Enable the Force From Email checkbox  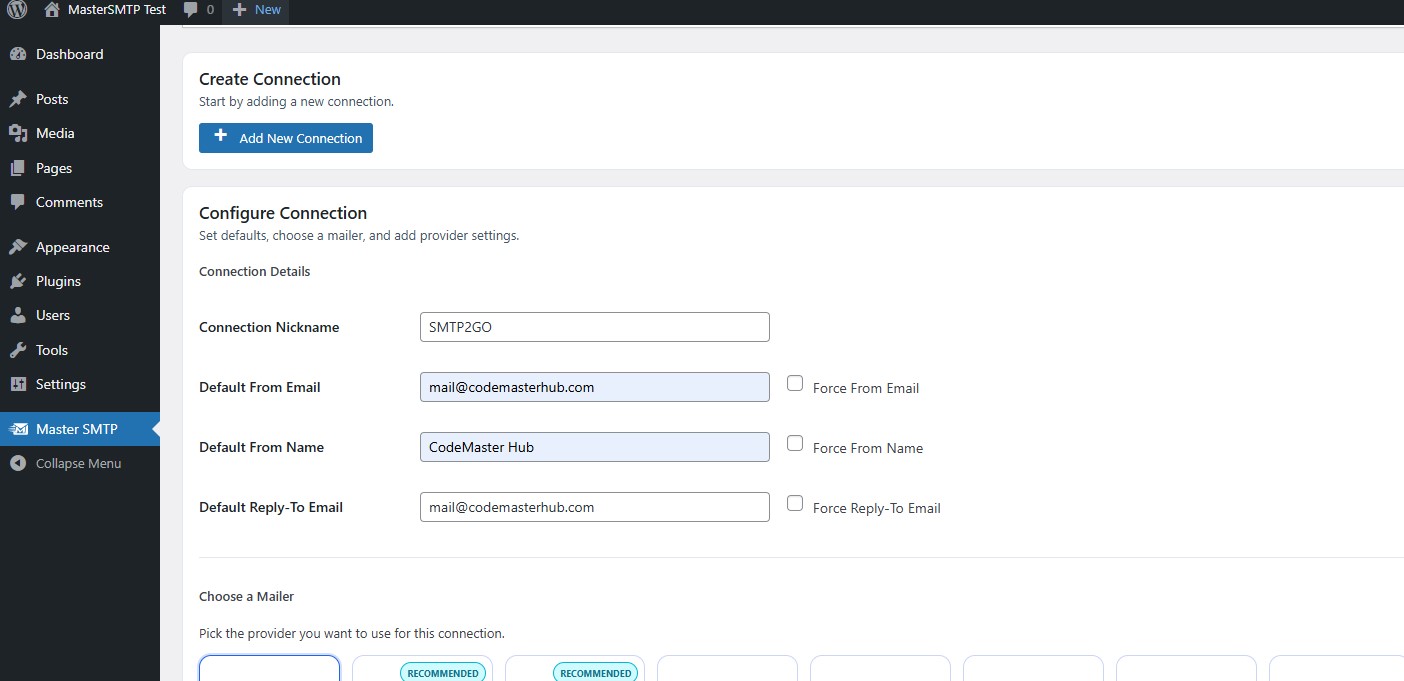pyautogui.click(x=795, y=383)
